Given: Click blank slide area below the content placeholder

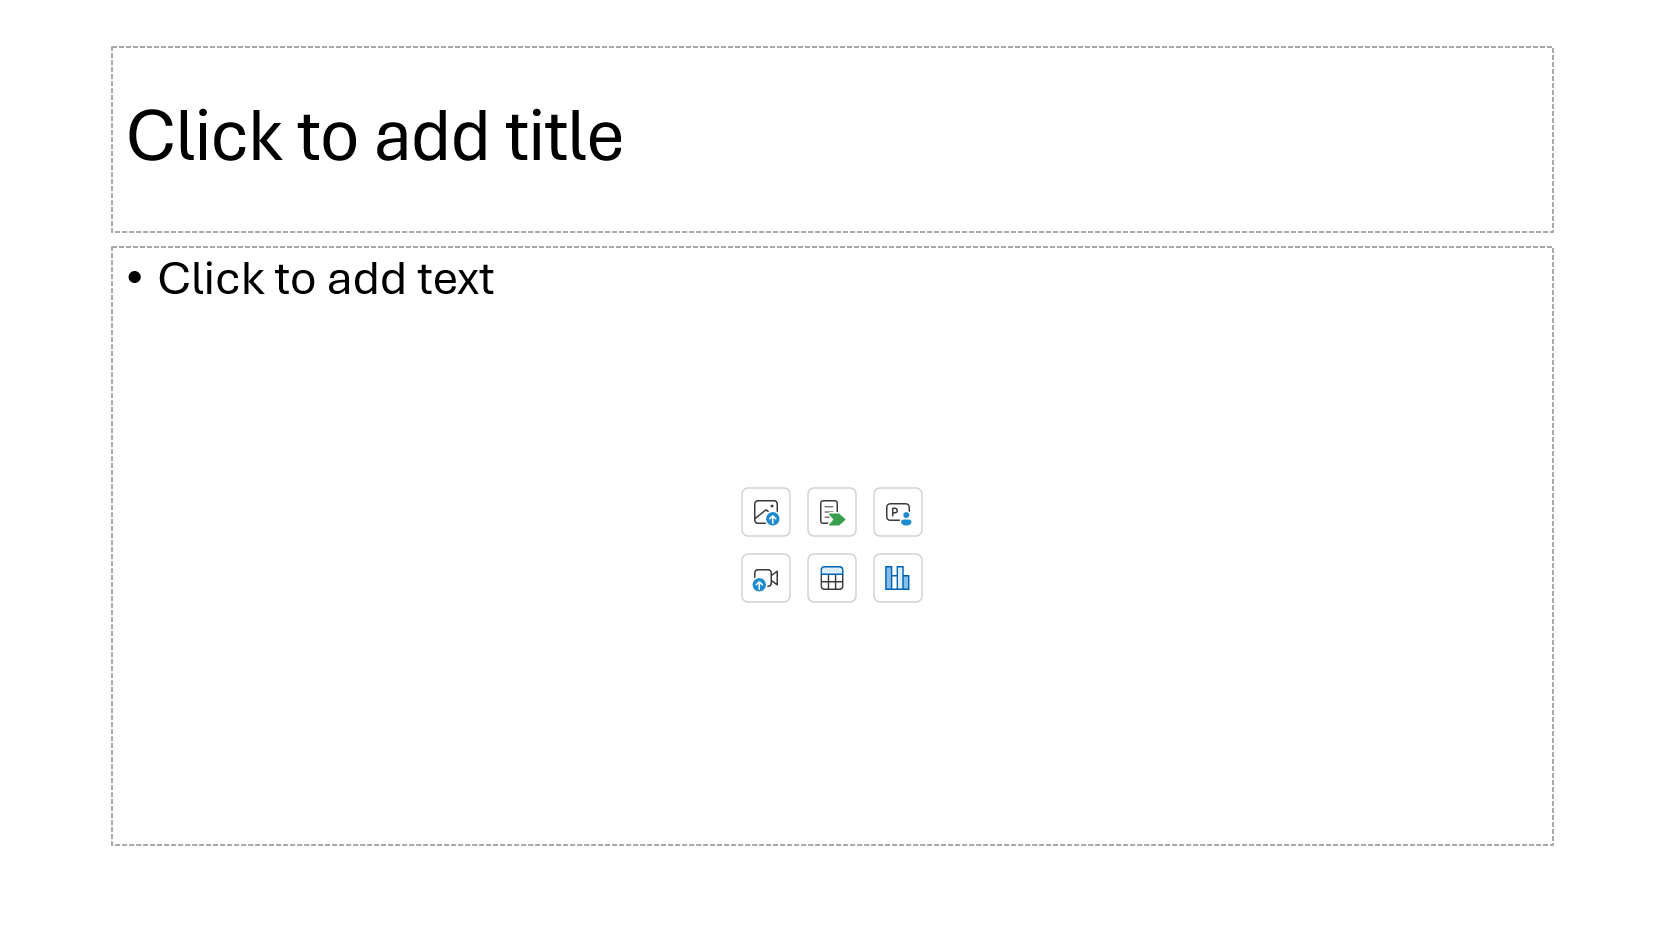Looking at the screenshot, I should pyautogui.click(x=832, y=888).
